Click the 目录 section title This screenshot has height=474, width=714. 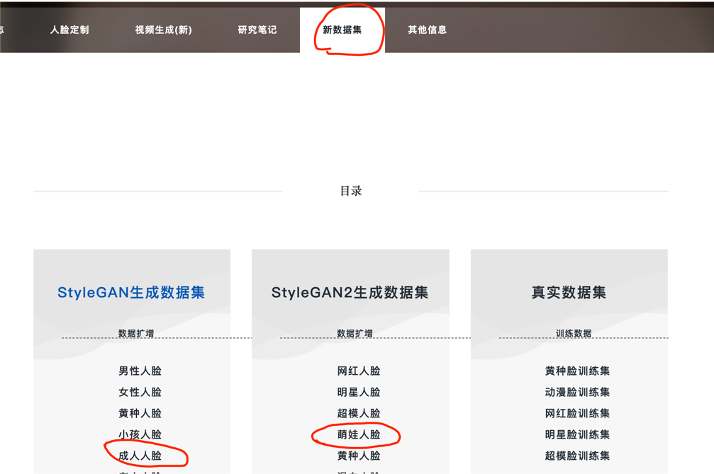coord(351,191)
